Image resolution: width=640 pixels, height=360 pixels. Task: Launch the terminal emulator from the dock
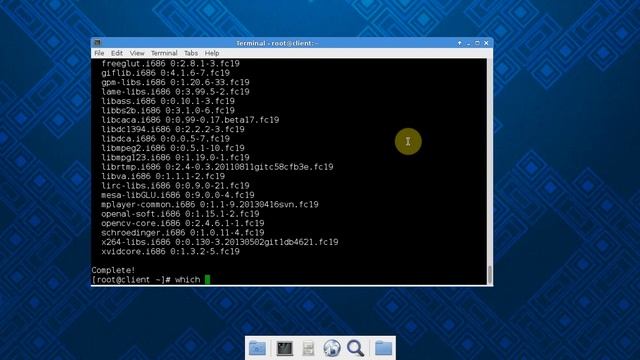(x=284, y=348)
